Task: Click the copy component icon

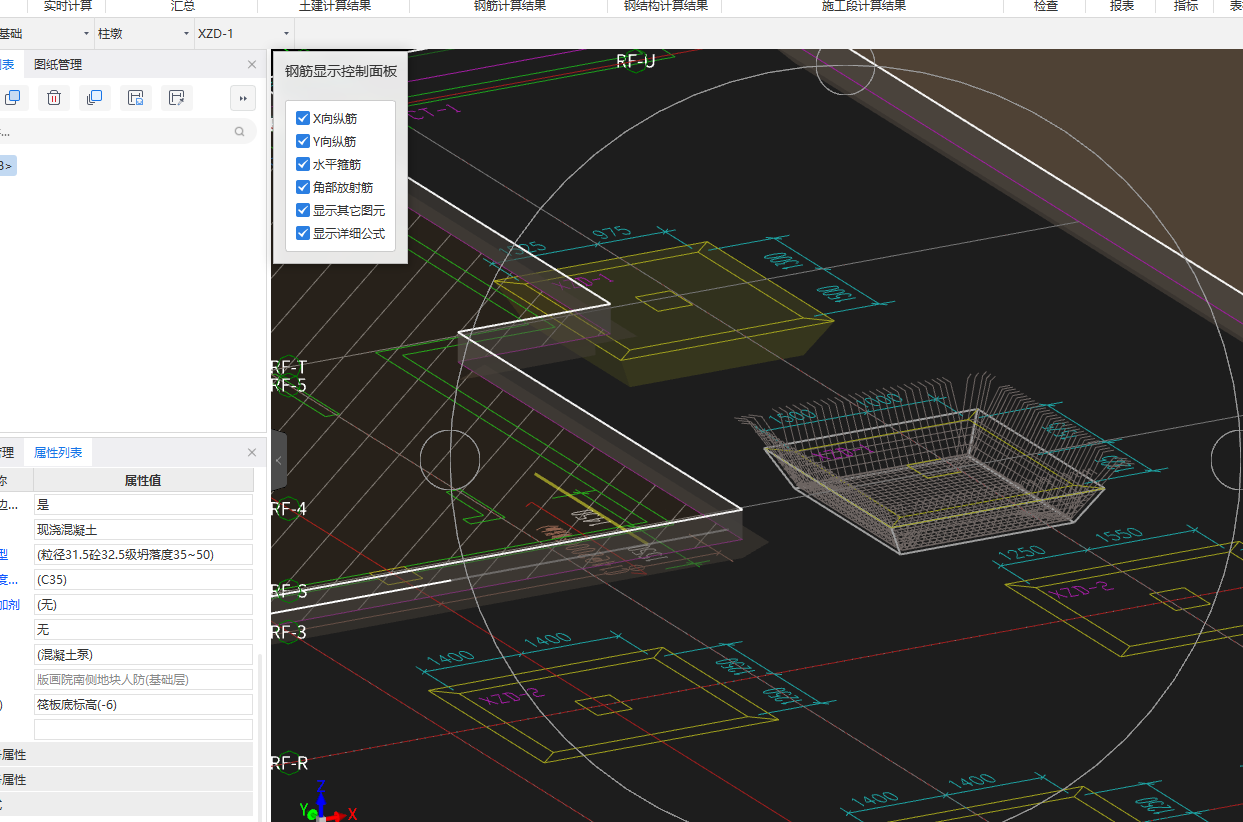Action: (x=13, y=97)
